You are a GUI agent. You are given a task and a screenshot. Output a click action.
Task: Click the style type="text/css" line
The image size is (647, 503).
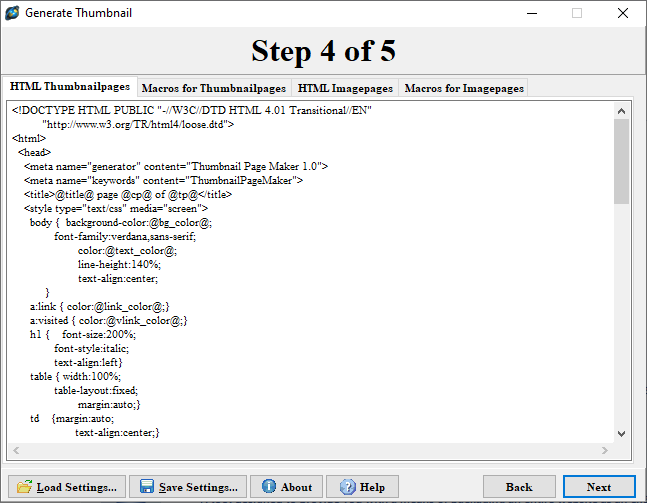click(116, 208)
